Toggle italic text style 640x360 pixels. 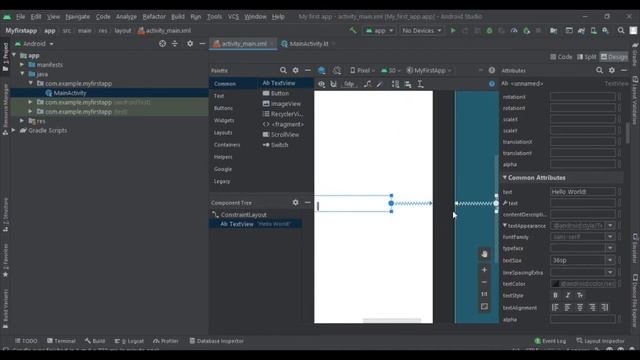point(567,295)
